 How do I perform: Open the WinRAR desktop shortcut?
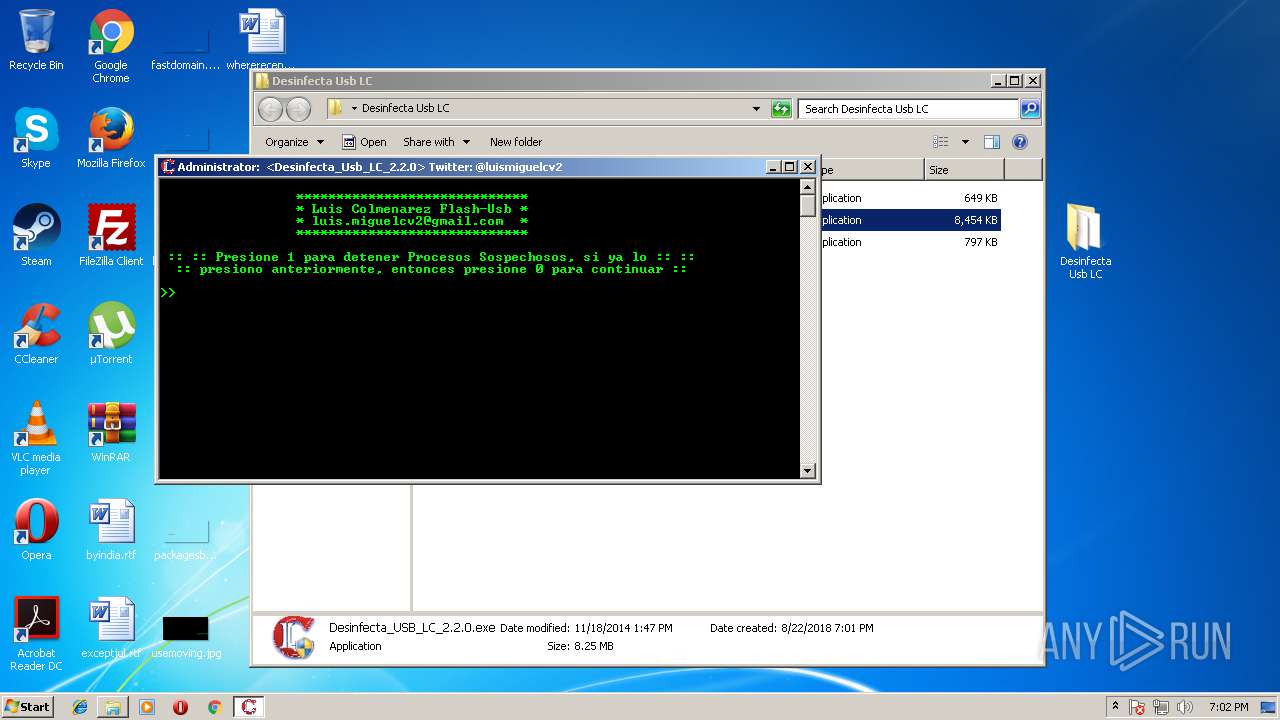pos(111,432)
